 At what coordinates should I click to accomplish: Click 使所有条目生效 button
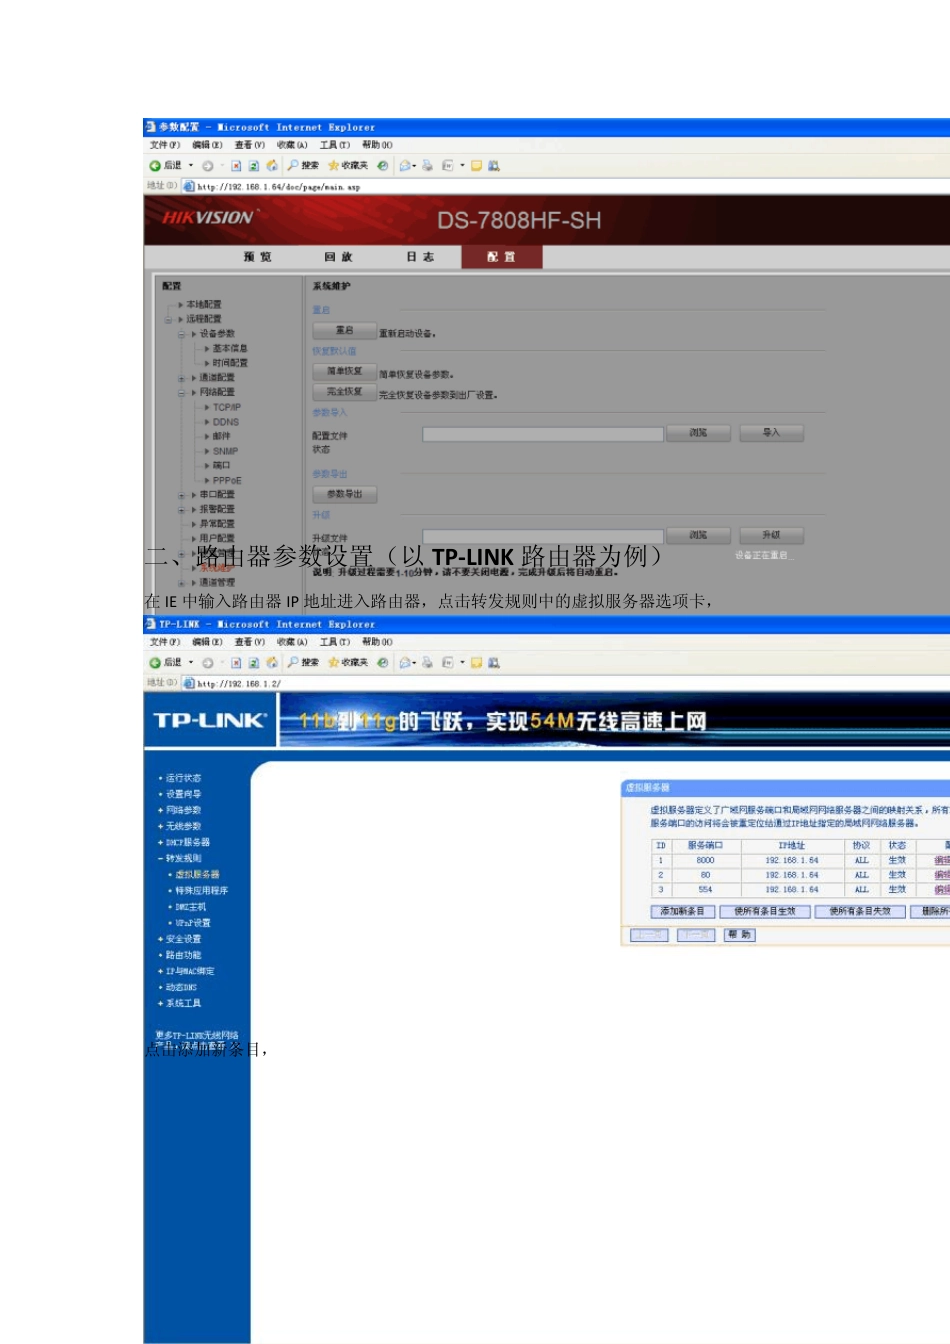click(x=765, y=911)
